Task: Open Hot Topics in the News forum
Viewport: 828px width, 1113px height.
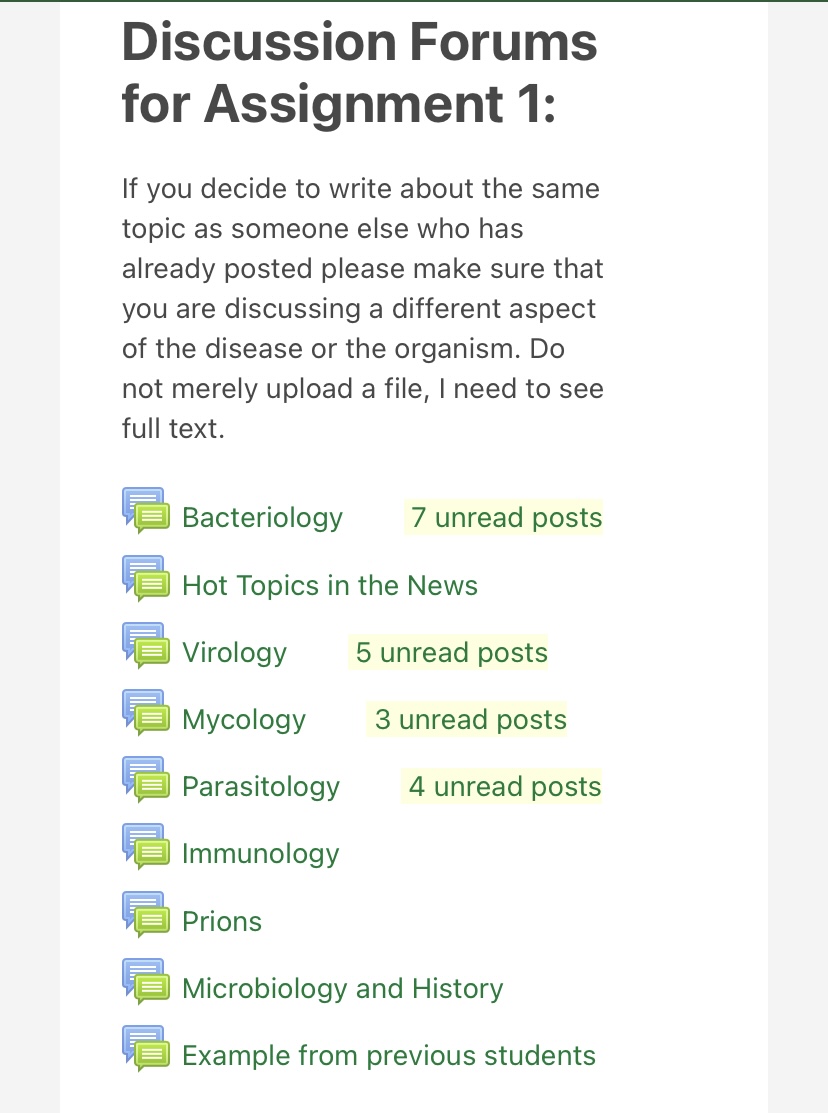Action: tap(330, 585)
